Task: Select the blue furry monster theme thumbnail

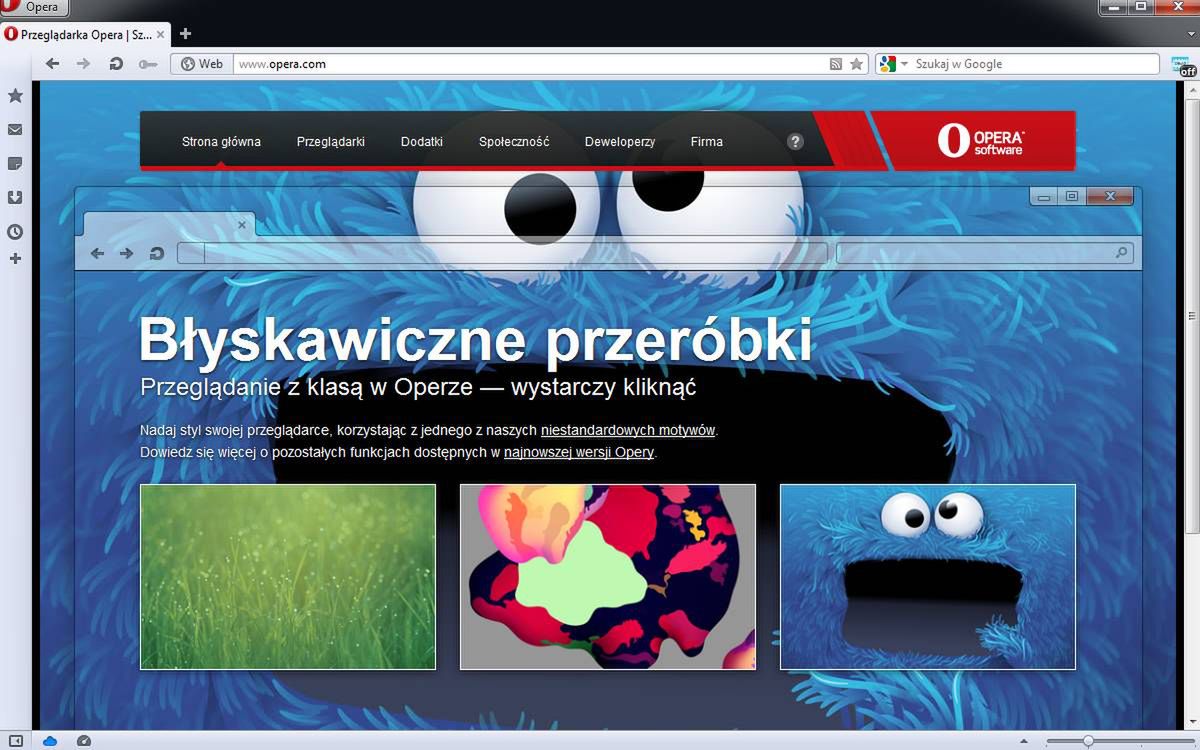Action: (x=928, y=577)
